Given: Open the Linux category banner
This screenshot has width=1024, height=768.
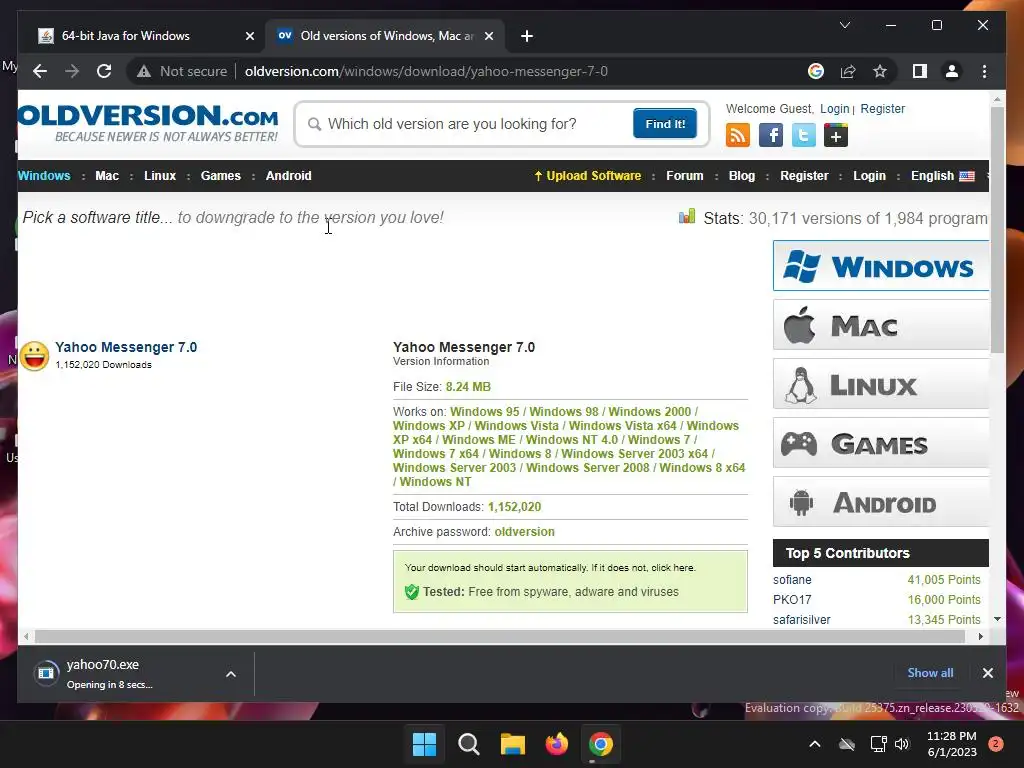Looking at the screenshot, I should (880, 384).
